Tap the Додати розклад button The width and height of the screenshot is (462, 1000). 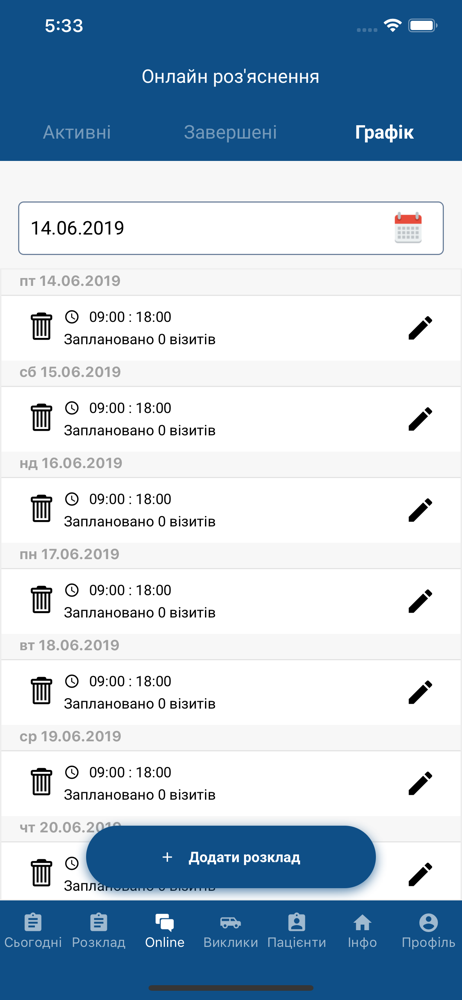tap(231, 857)
